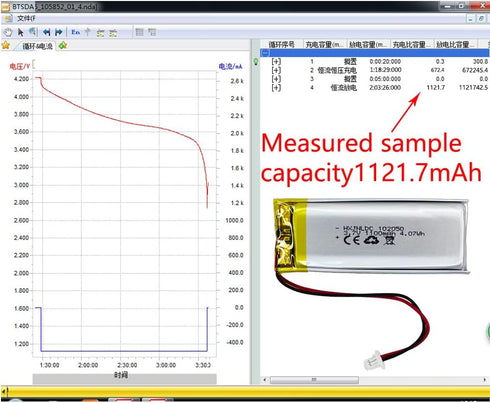Click the 1:18:29:000 duration cell
Viewport: 490px width, 403px height.
(x=385, y=70)
